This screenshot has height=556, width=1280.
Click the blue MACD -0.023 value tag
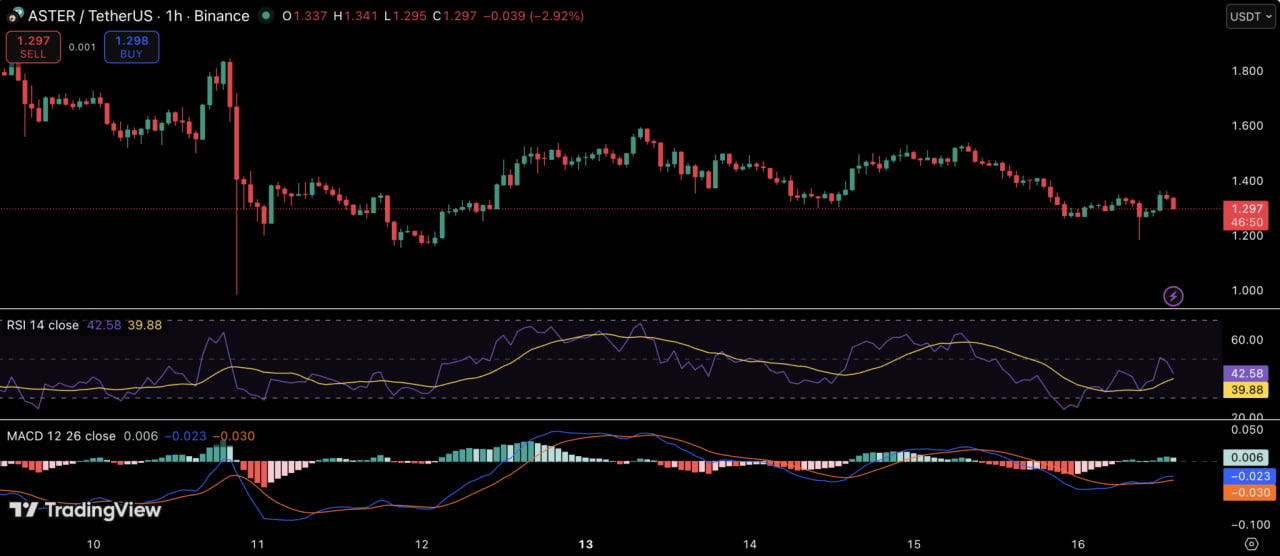click(1245, 476)
